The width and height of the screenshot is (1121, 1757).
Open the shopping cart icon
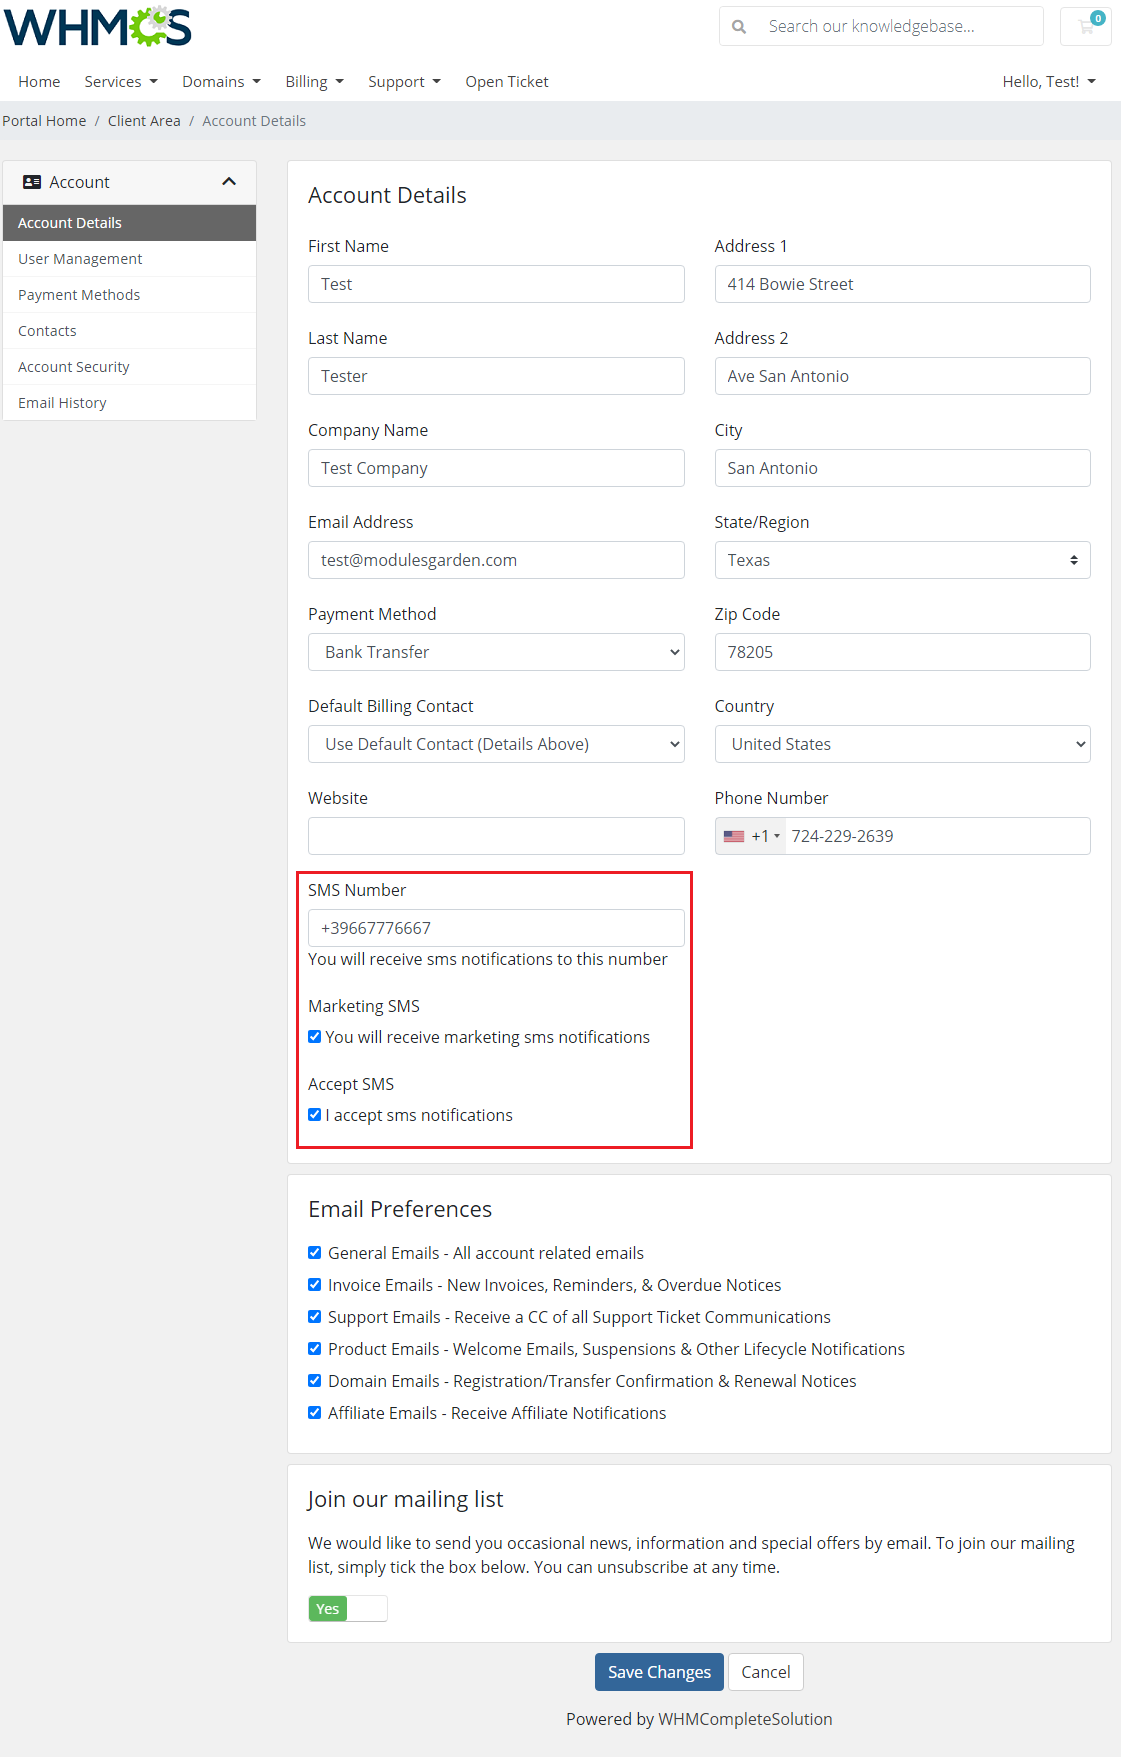pos(1086,27)
